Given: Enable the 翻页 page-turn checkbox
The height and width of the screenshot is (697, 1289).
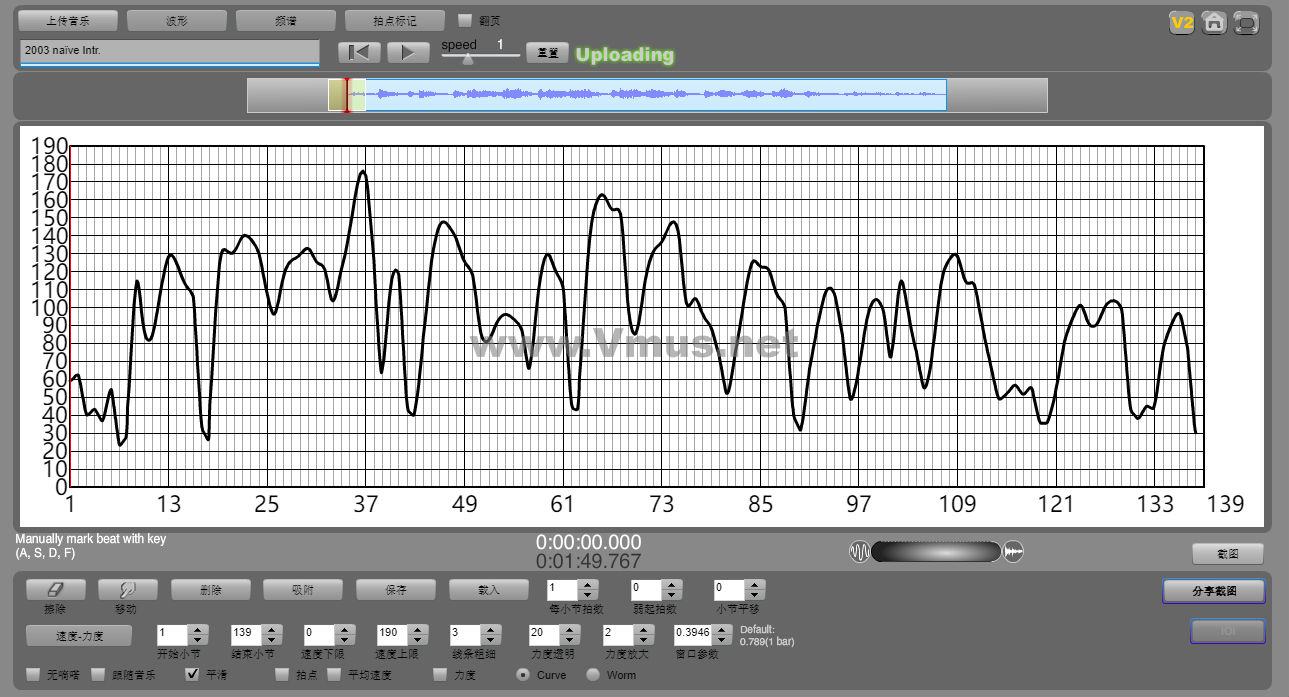Looking at the screenshot, I should coord(465,20).
